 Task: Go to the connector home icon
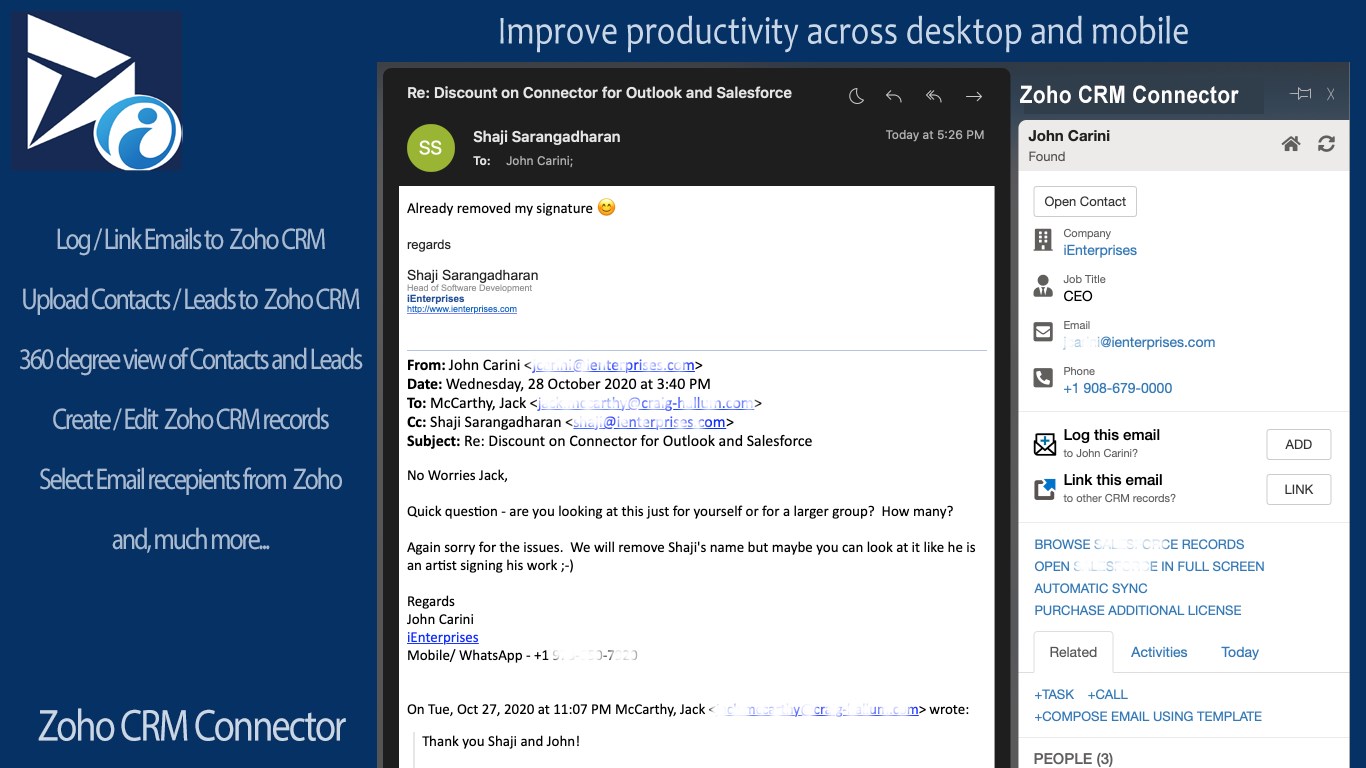pyautogui.click(x=1291, y=144)
